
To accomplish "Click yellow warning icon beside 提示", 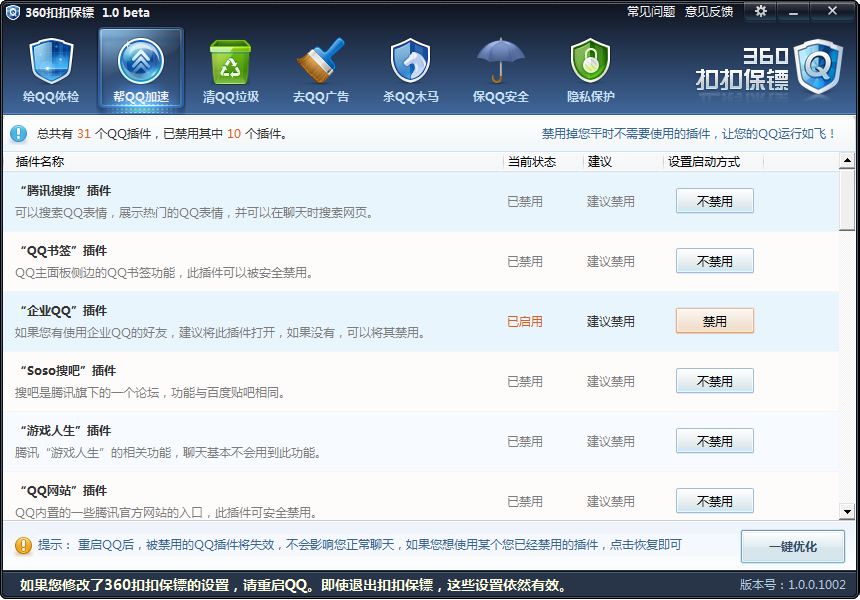I will (23, 545).
